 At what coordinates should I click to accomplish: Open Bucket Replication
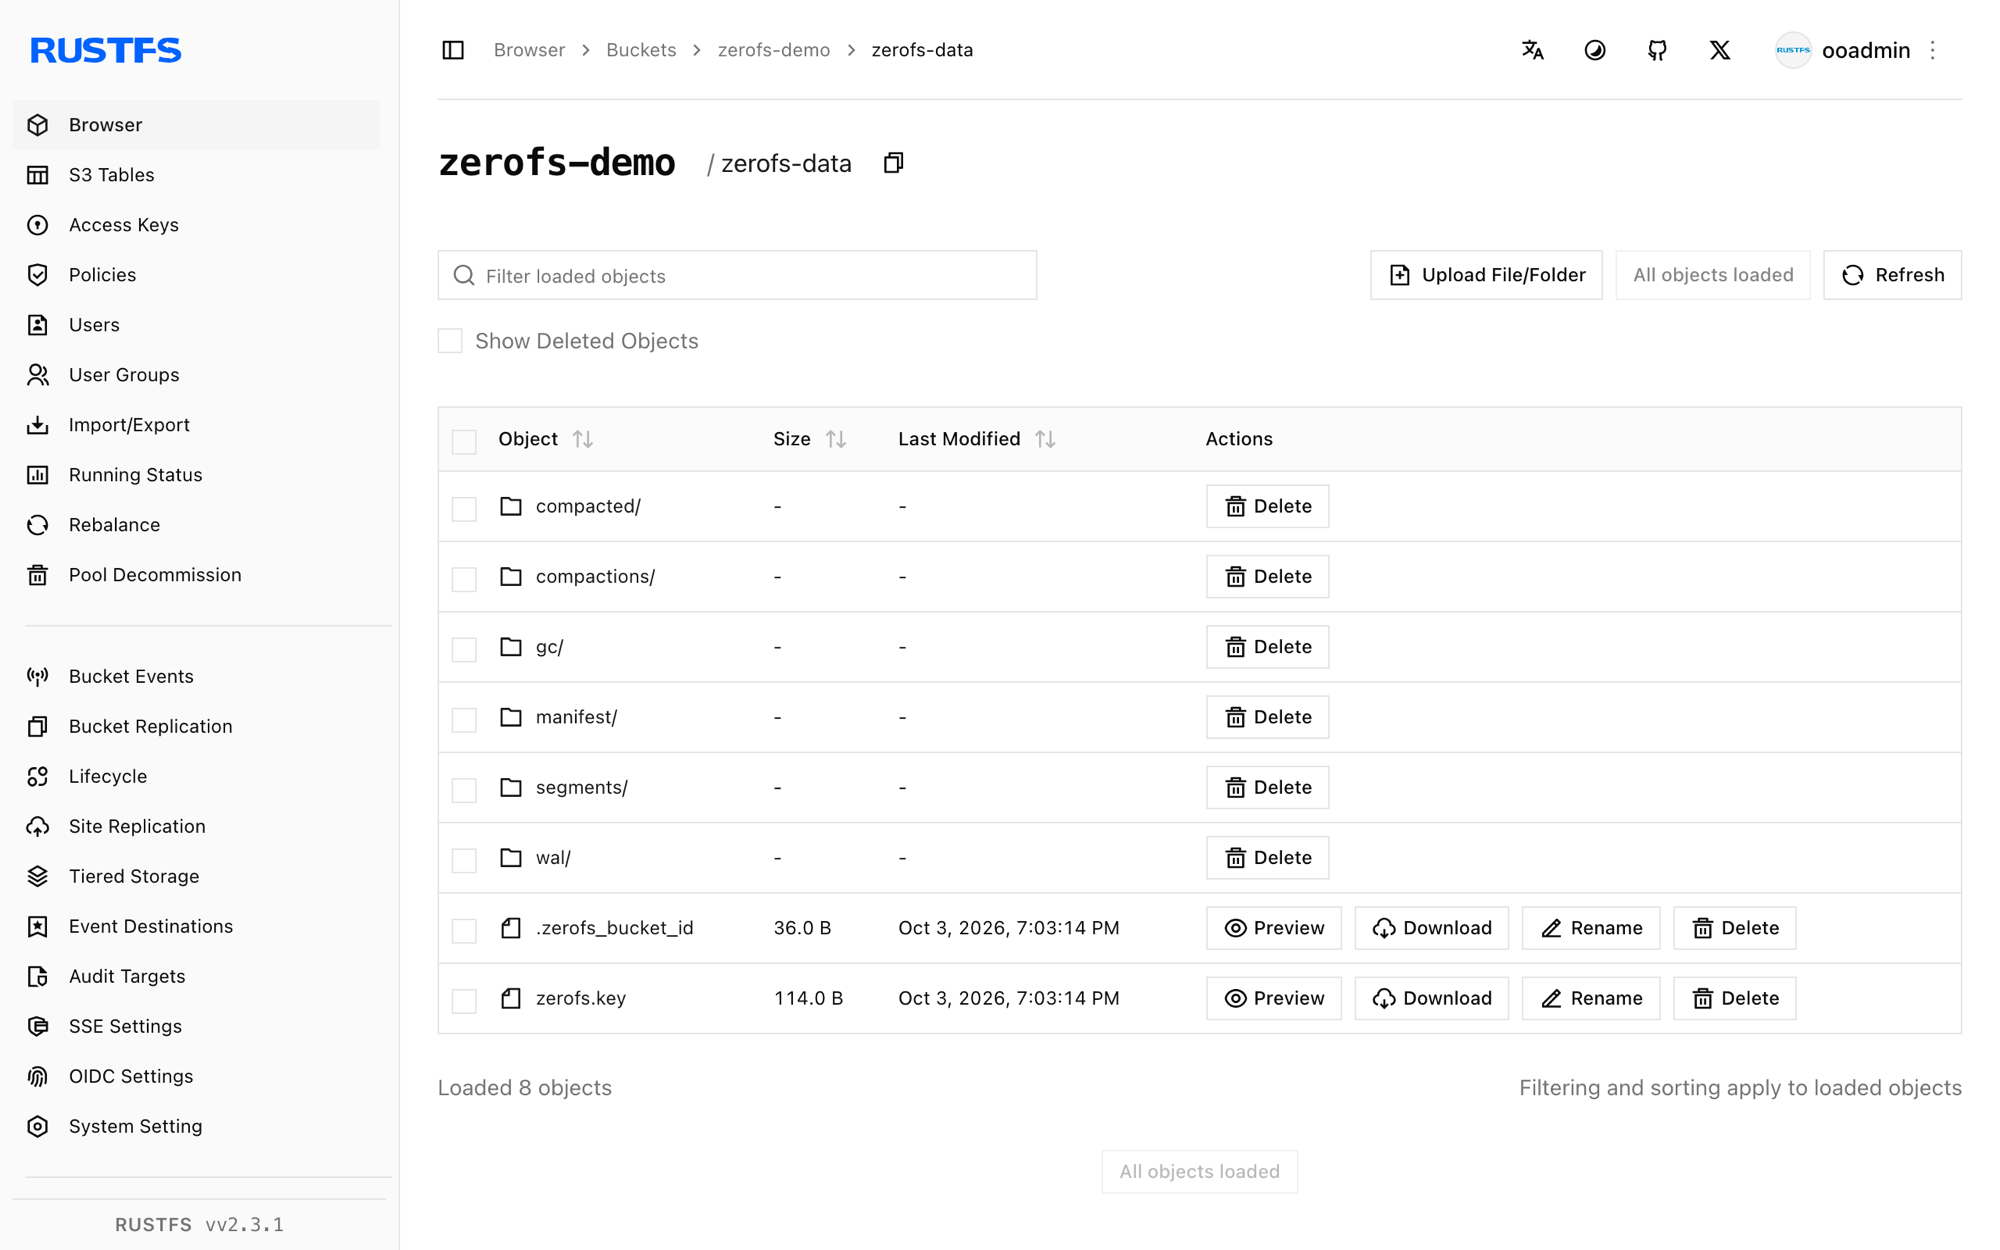coord(196,726)
